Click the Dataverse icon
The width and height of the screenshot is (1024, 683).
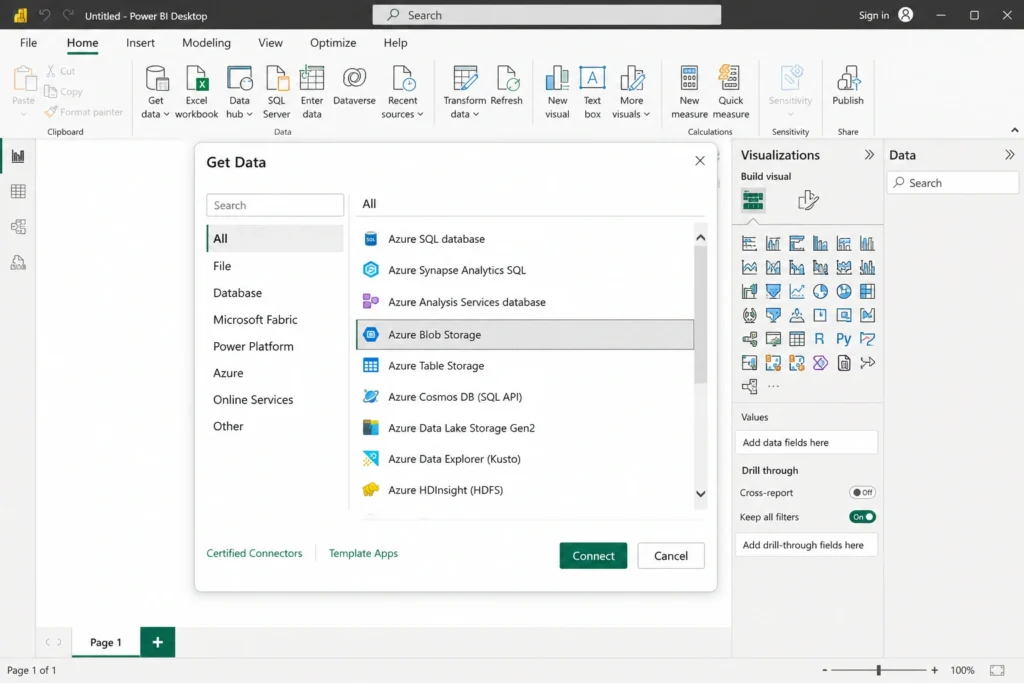[354, 86]
